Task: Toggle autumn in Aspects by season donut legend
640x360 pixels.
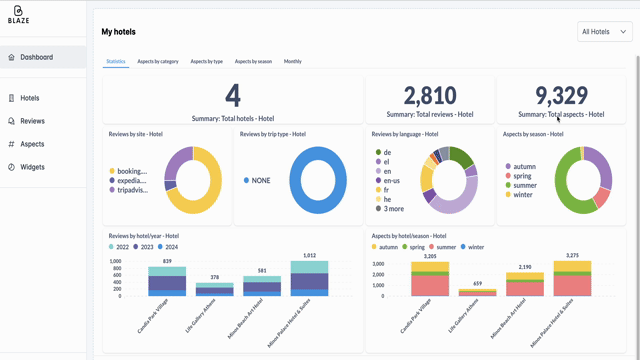Action: (x=520, y=167)
